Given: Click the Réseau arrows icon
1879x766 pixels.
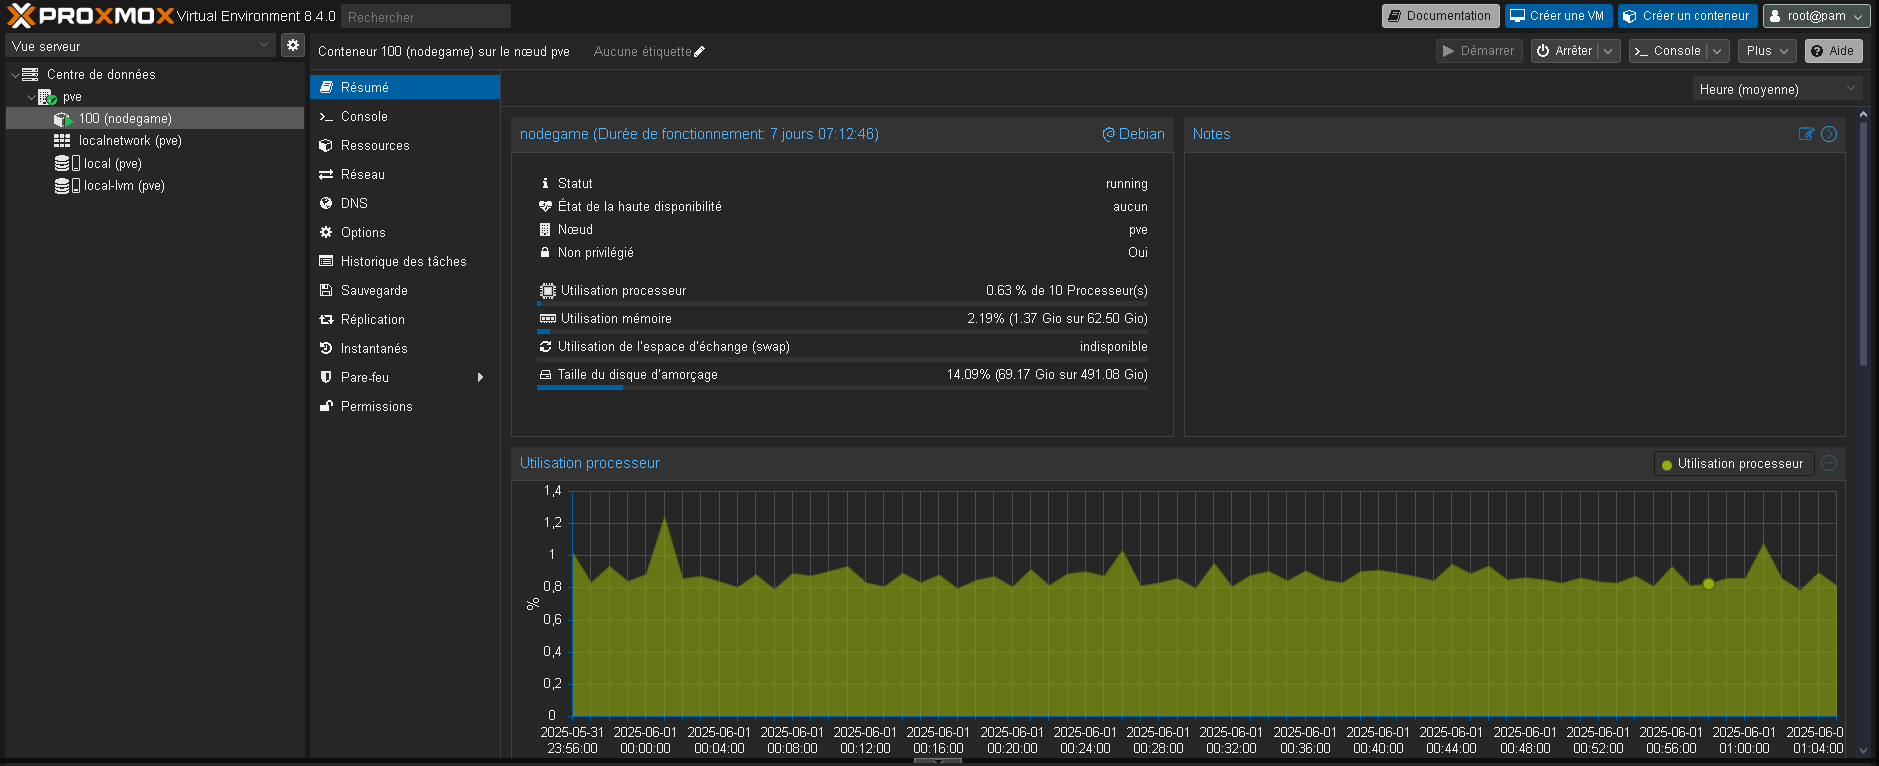Looking at the screenshot, I should (326, 174).
